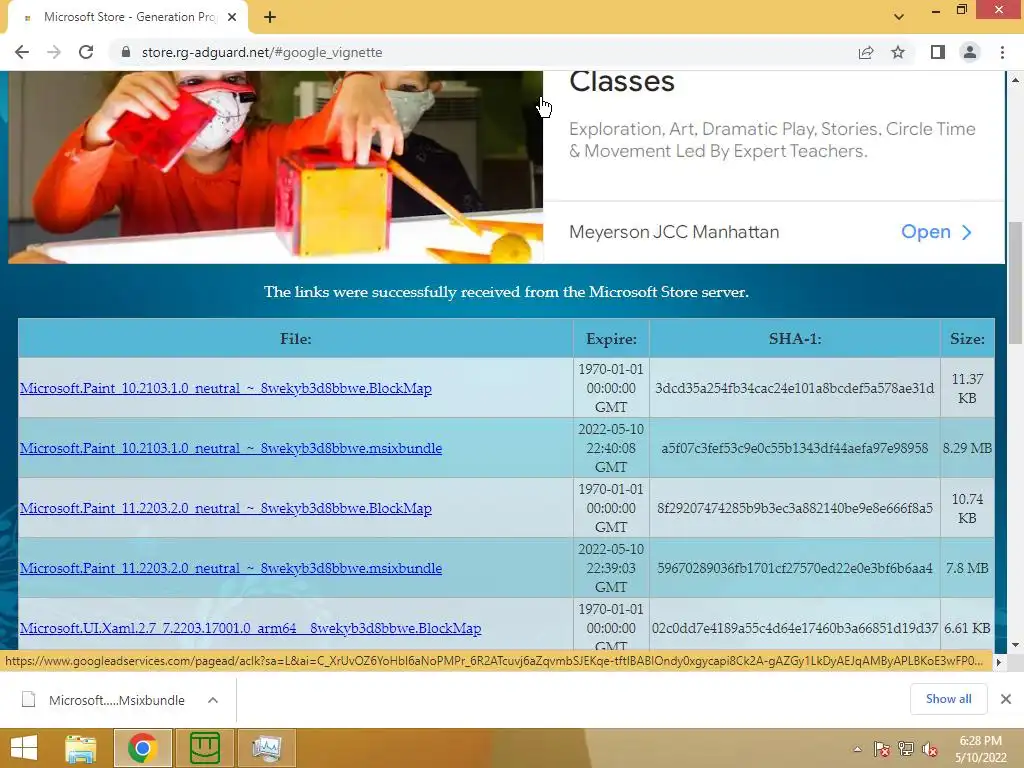Screen dimensions: 1024x768
Task: Open the Action Center flag icon
Action: coord(882,749)
